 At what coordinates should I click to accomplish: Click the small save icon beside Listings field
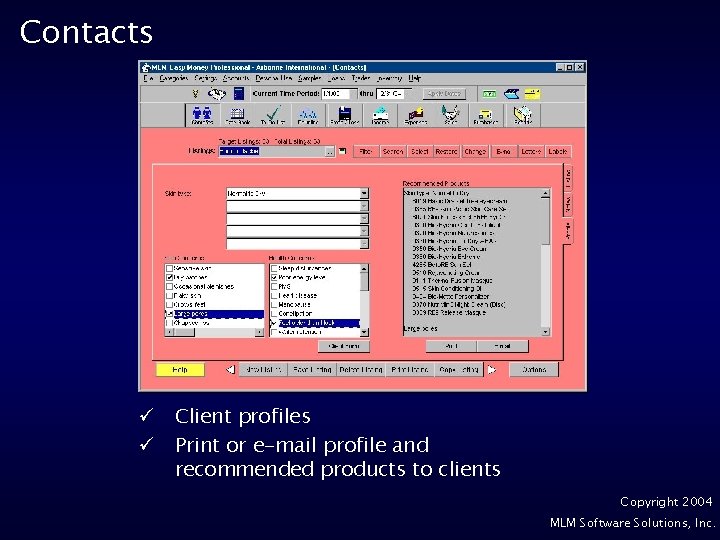point(343,151)
